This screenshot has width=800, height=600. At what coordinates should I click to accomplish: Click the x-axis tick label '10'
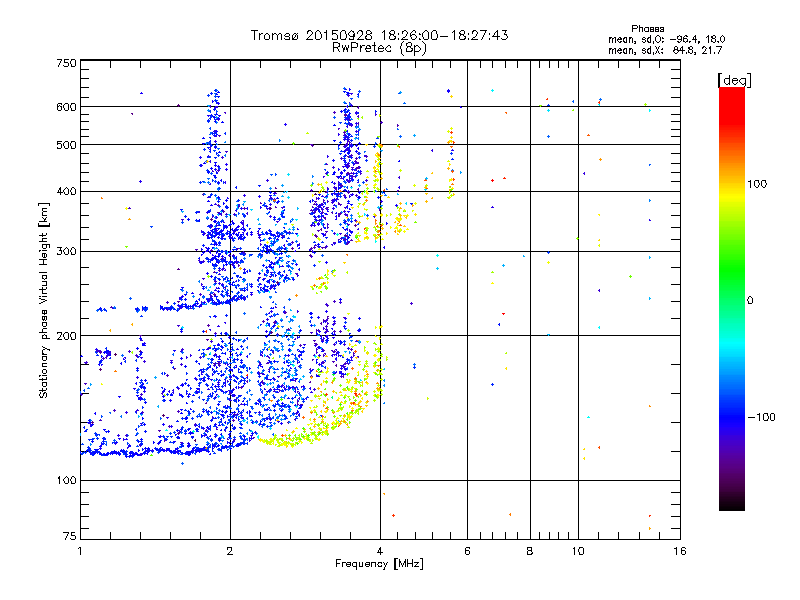click(578, 551)
